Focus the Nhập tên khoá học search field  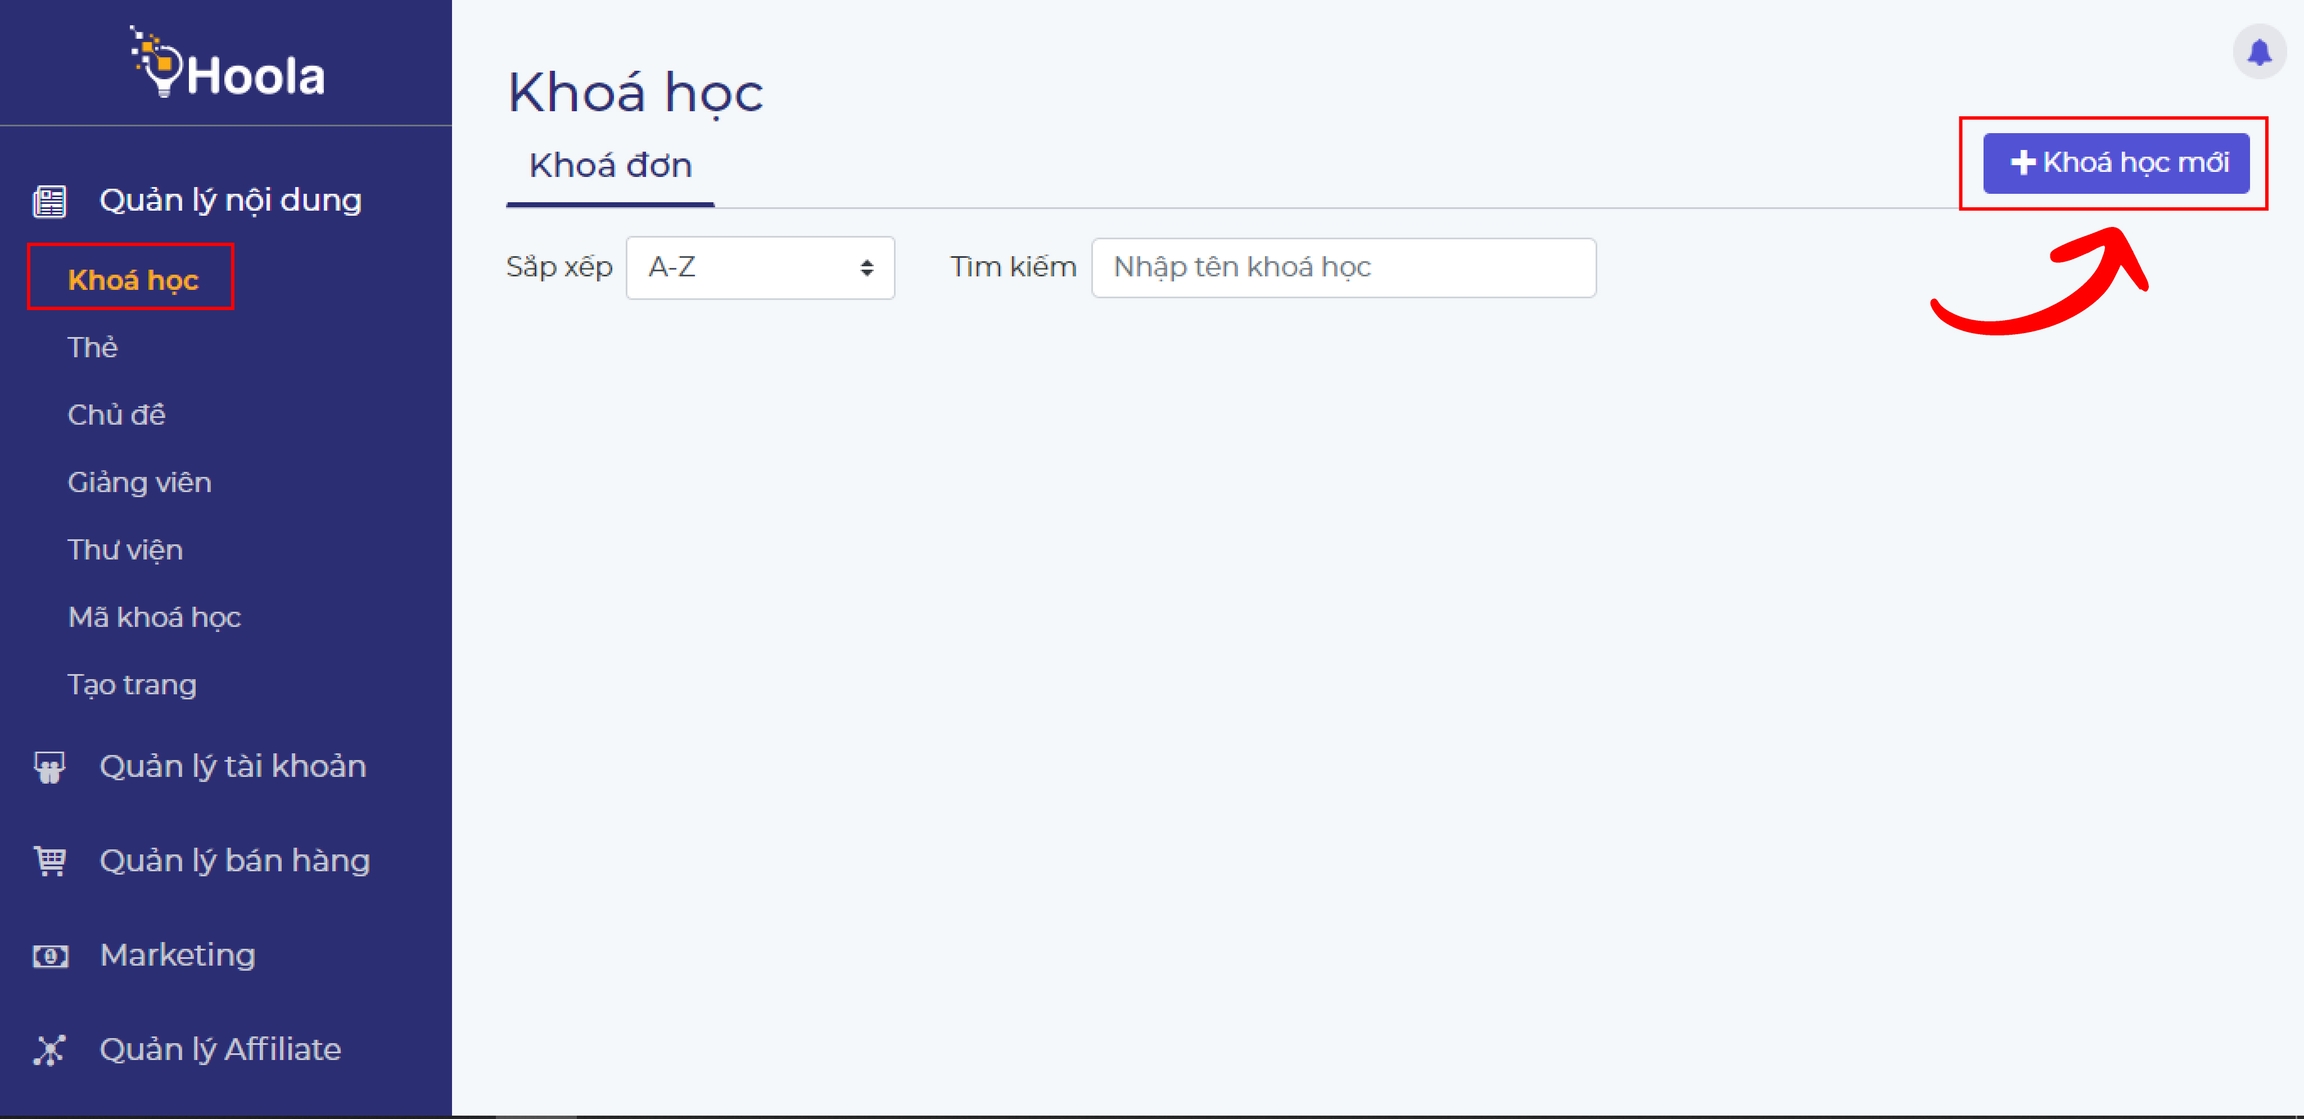pyautogui.click(x=1343, y=268)
